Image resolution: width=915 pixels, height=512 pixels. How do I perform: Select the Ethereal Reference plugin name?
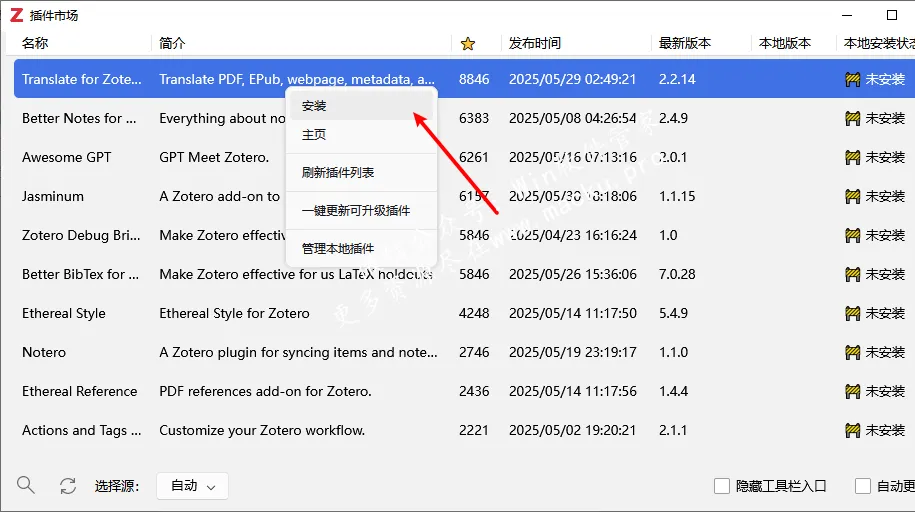(79, 392)
